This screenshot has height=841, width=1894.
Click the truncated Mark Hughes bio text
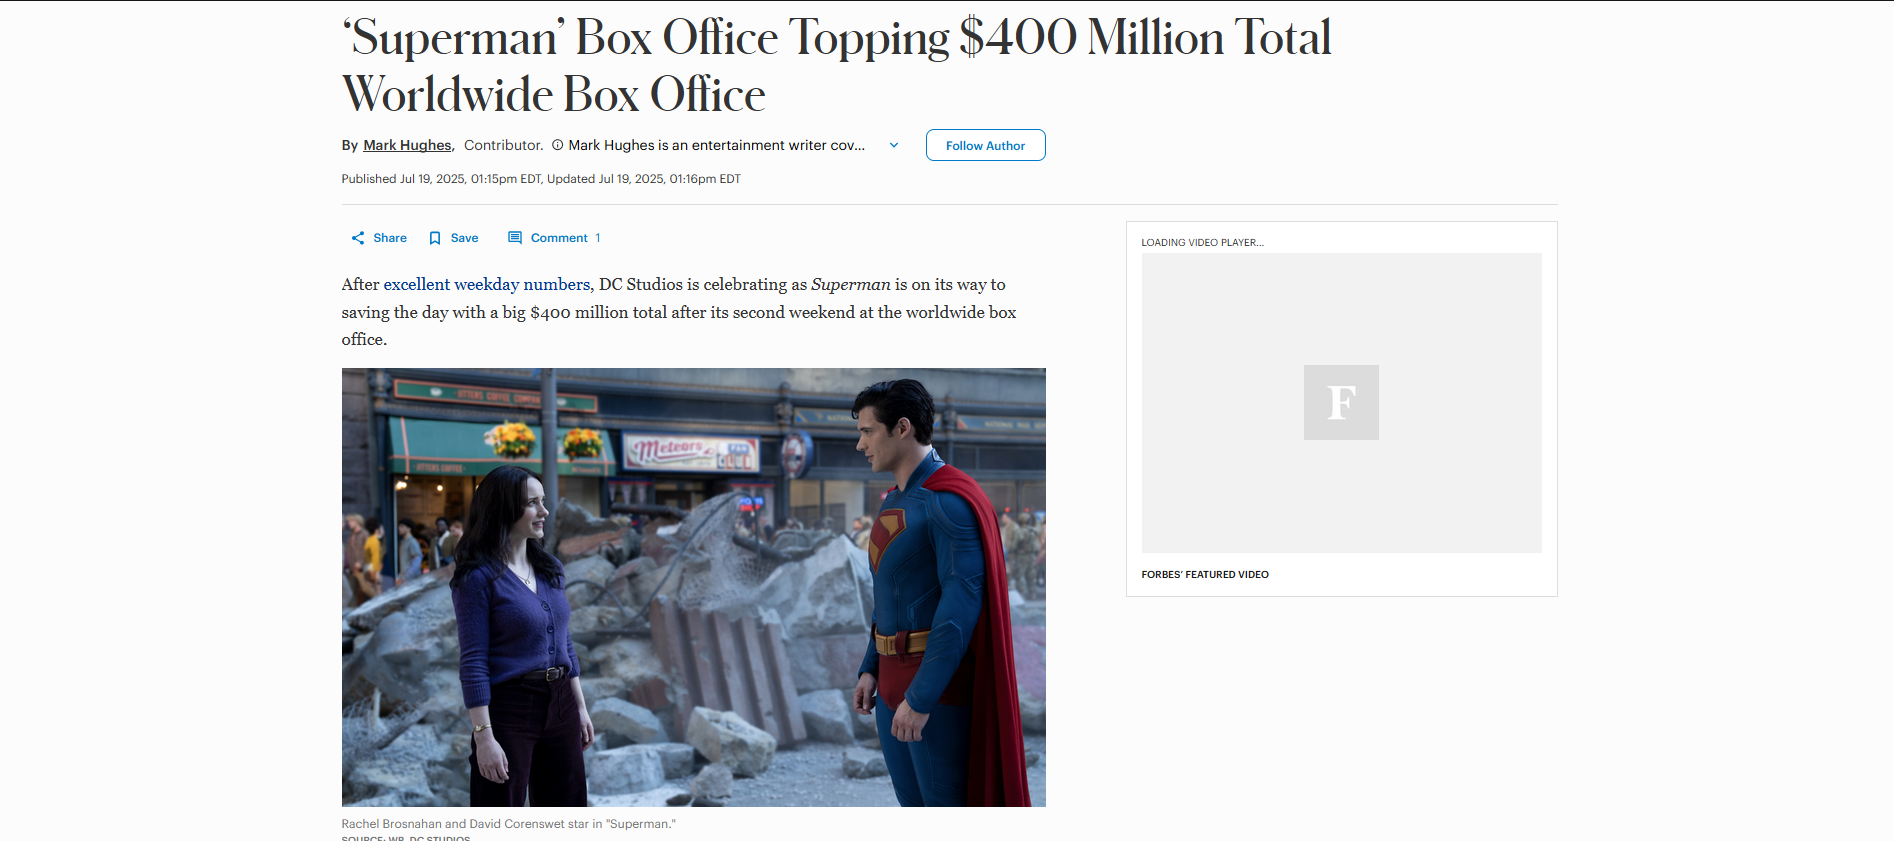(x=716, y=145)
